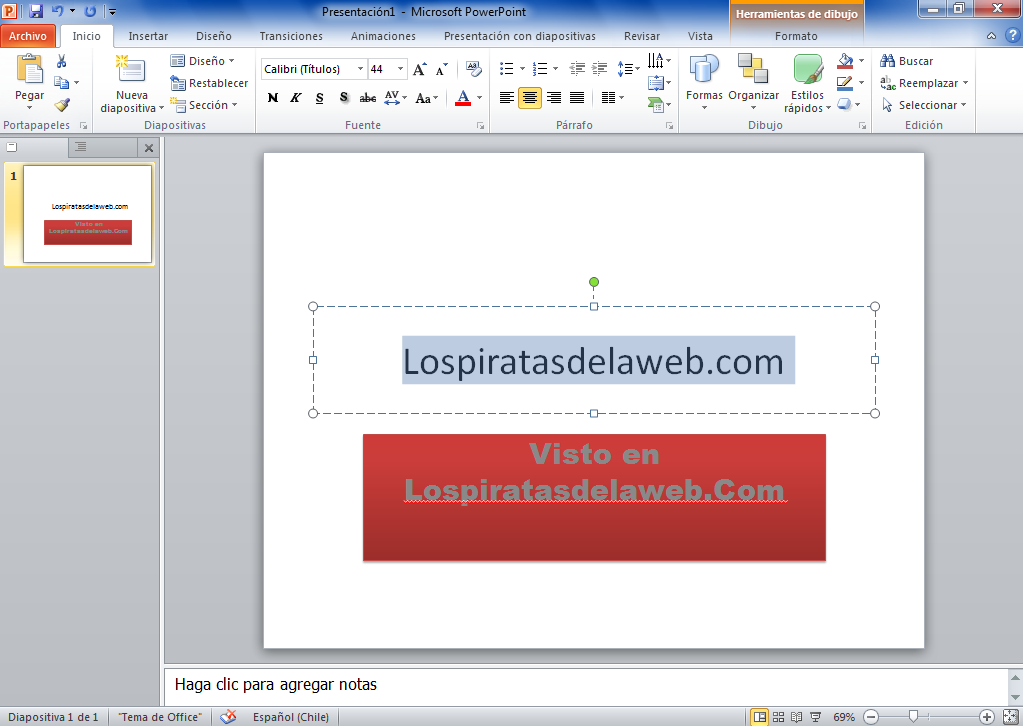1023x726 pixels.
Task: Click the Redo icon in title bar
Action: (91, 11)
